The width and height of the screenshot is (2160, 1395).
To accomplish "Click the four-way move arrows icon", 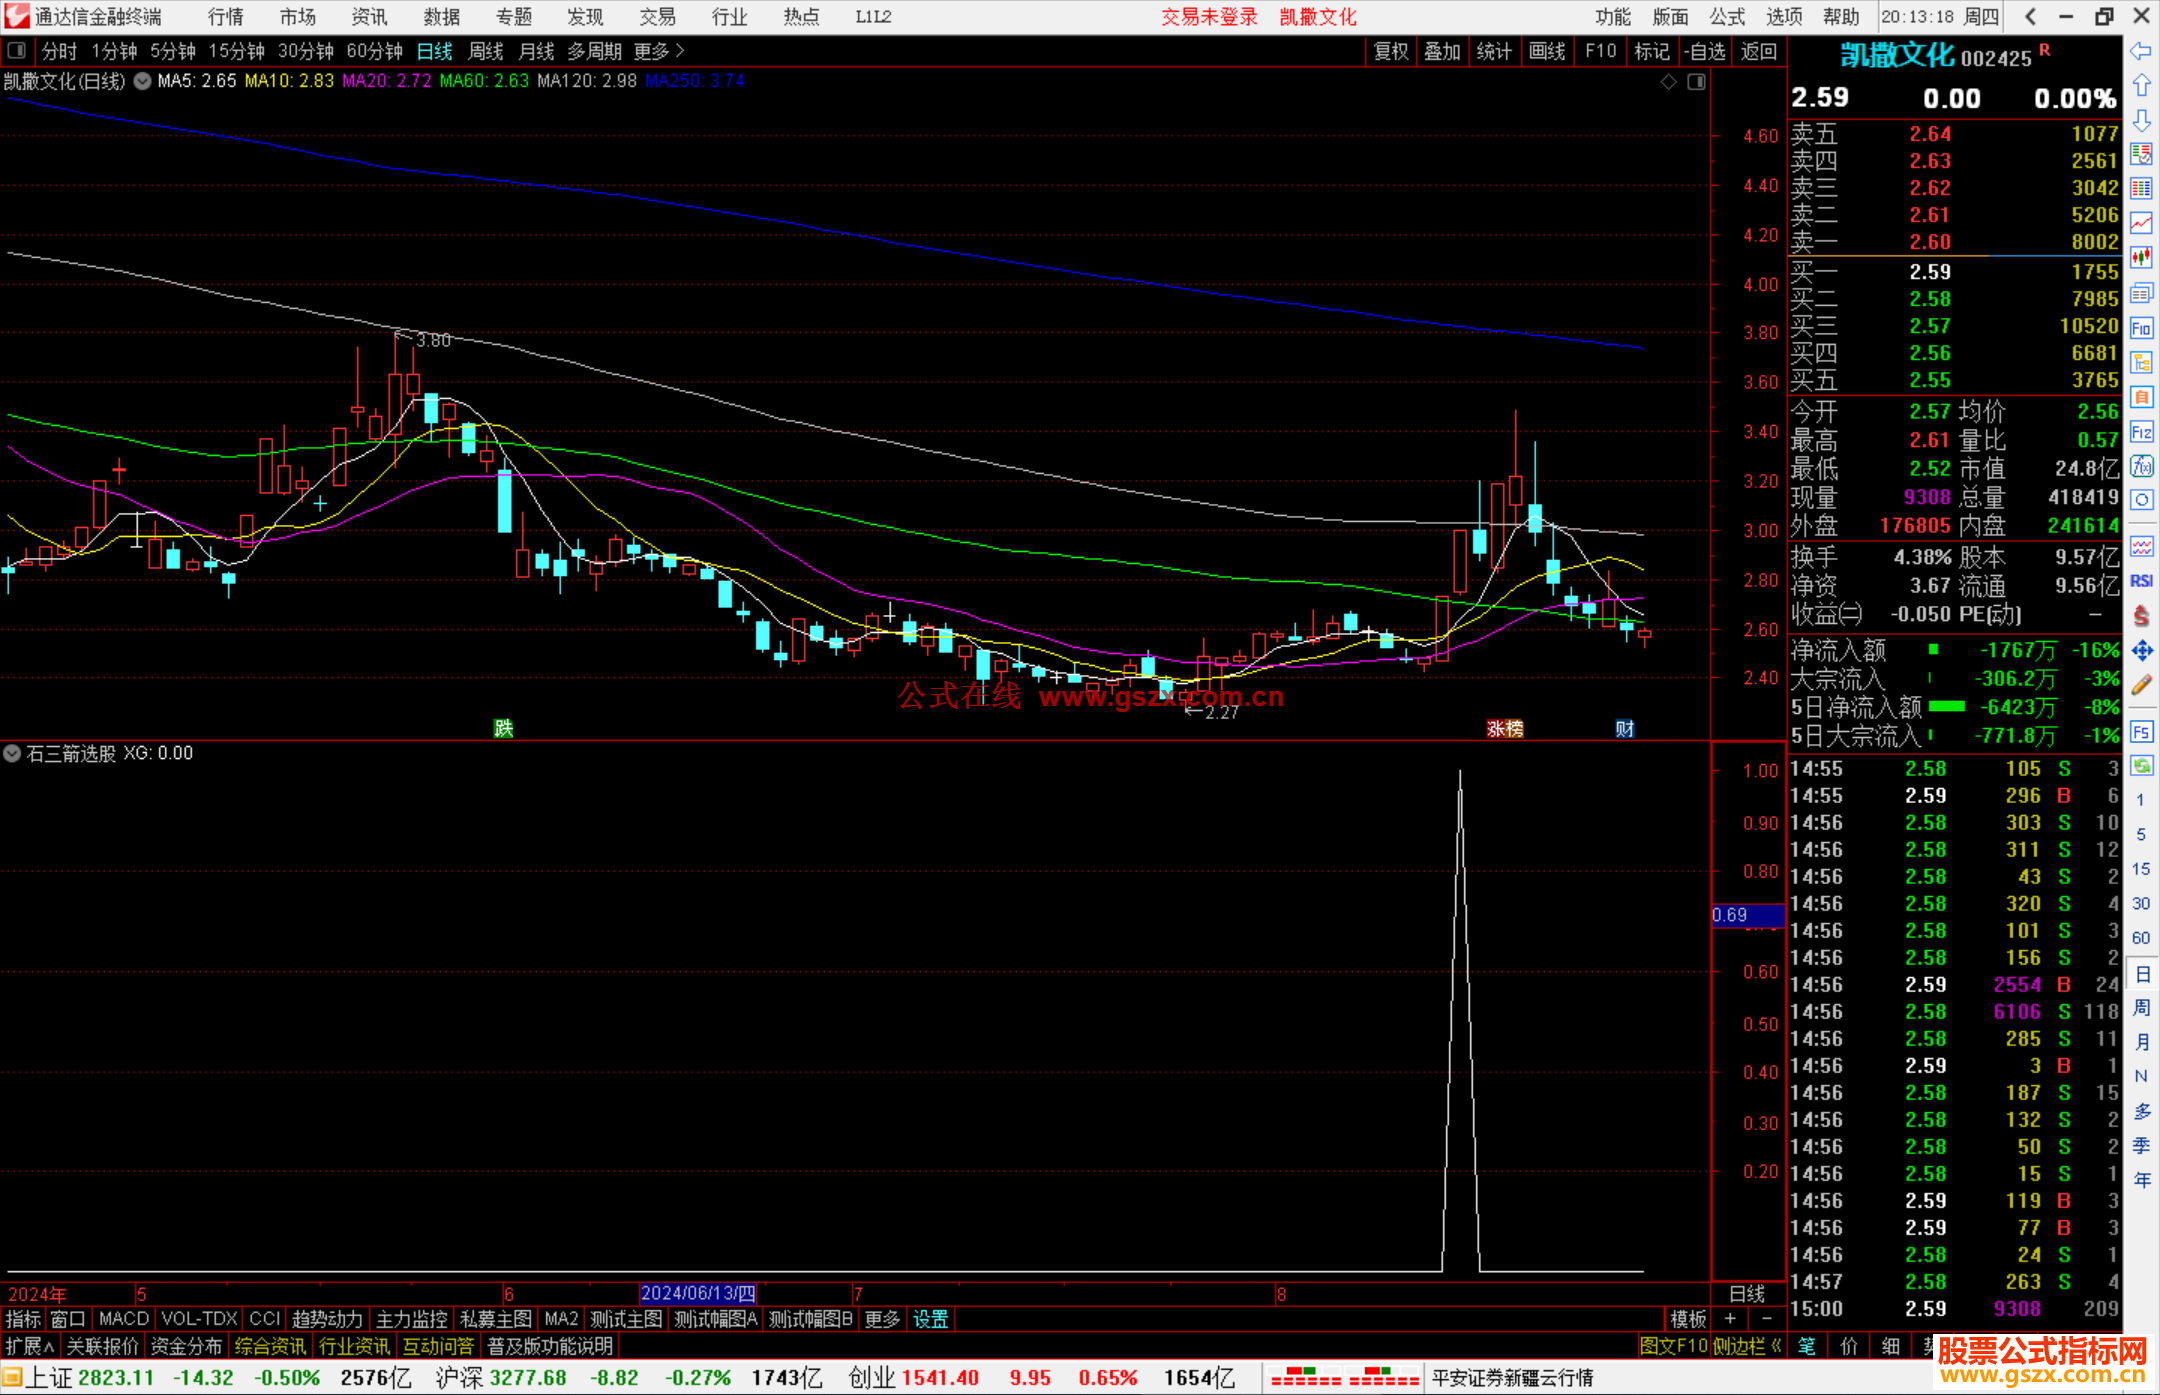I will tap(2141, 651).
